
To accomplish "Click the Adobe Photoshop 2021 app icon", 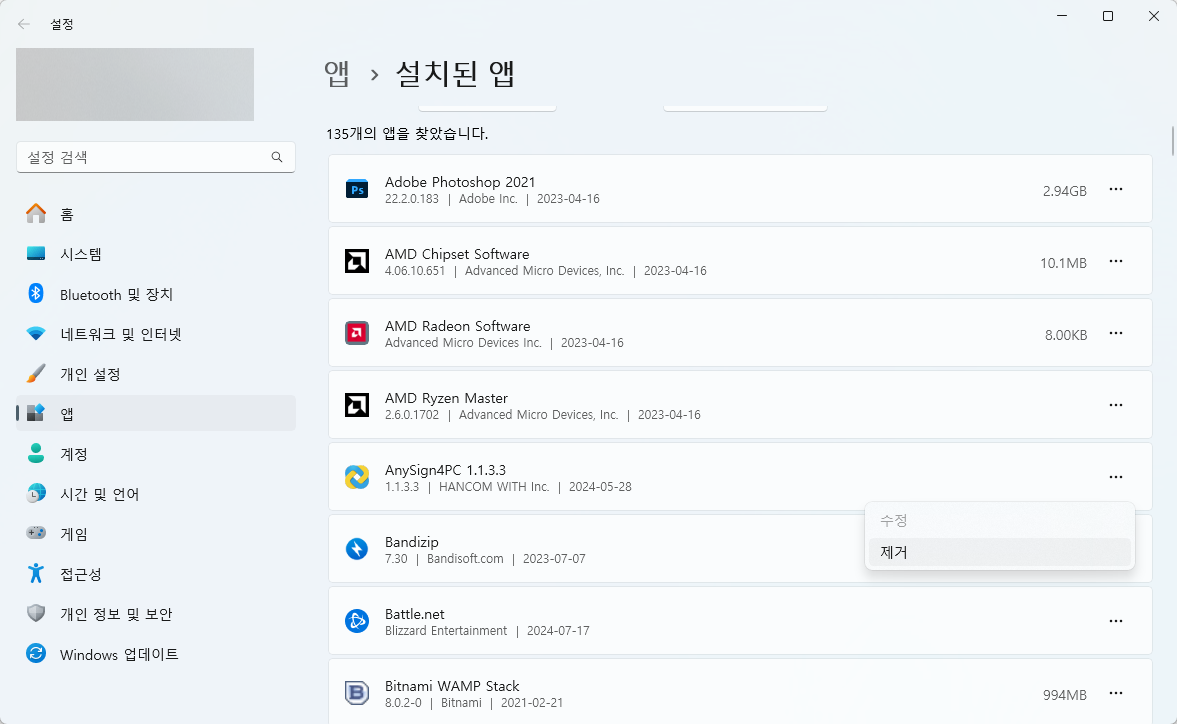I will (357, 190).
